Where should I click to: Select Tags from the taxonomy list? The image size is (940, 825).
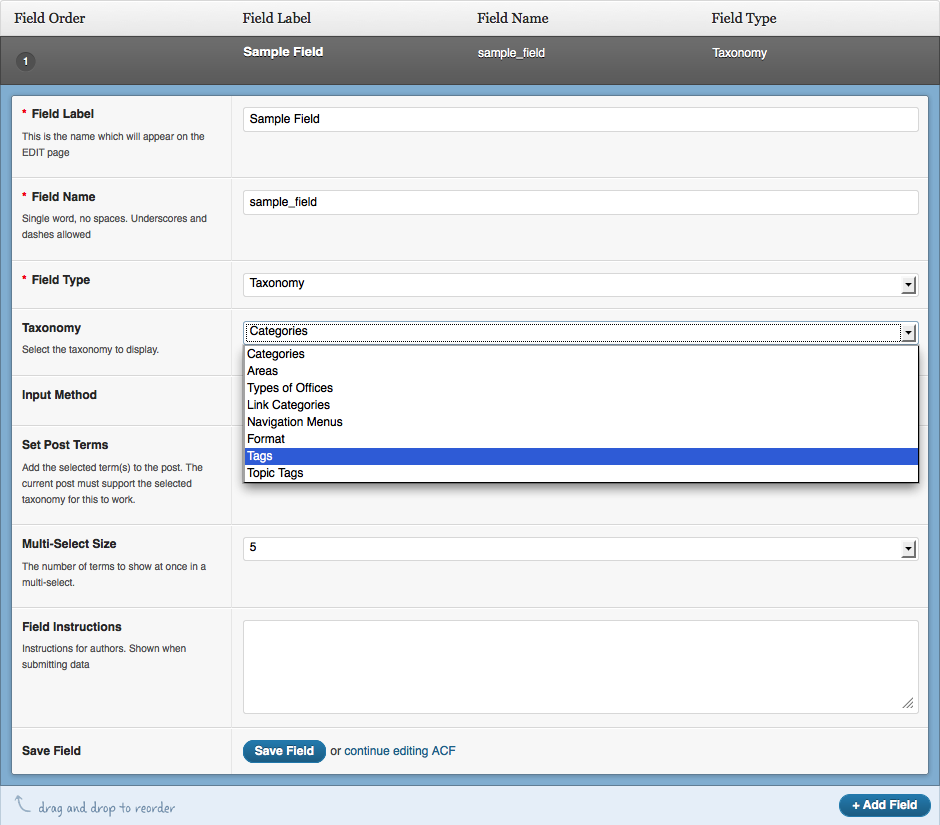(x=580, y=456)
